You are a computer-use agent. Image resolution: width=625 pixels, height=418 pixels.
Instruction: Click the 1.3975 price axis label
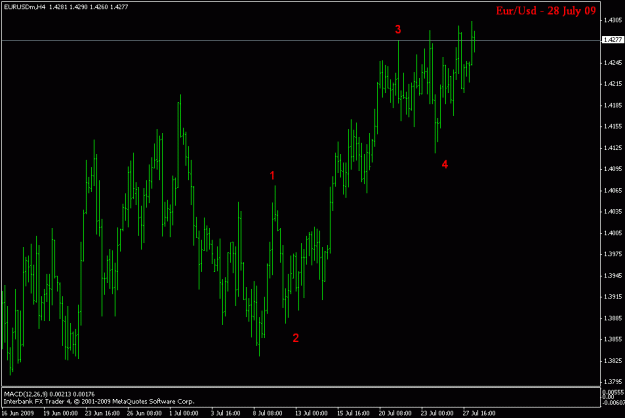coord(613,254)
